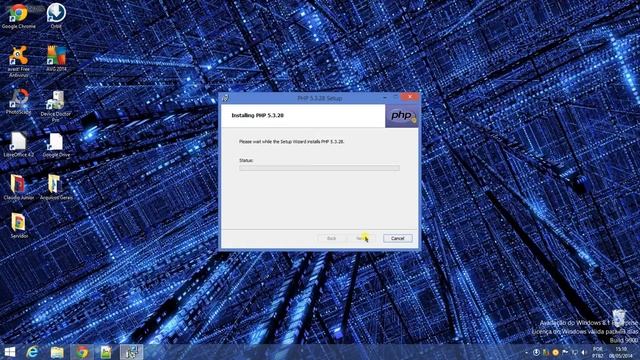The width and height of the screenshot is (640, 360).
Task: Switch to Chrome on the taskbar
Action: (x=82, y=352)
